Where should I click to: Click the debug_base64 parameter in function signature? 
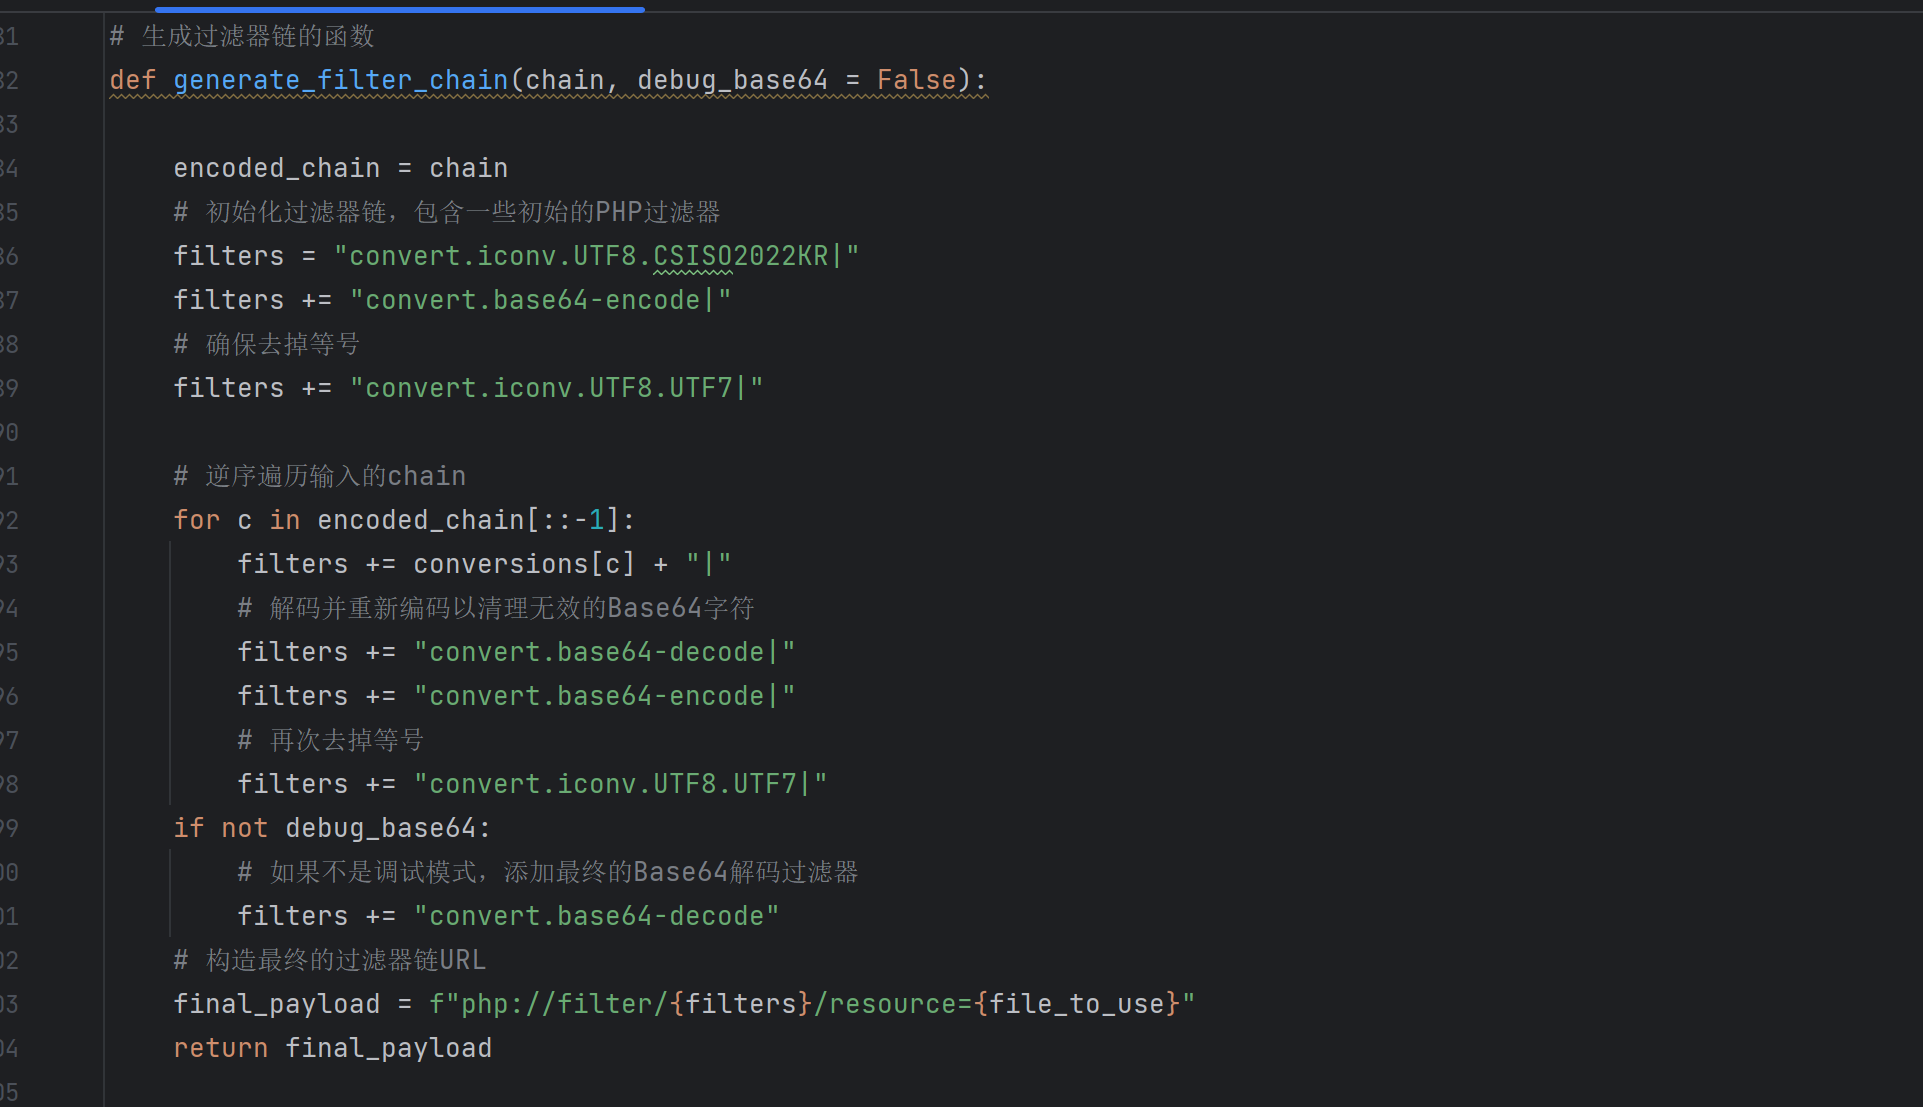pos(732,80)
